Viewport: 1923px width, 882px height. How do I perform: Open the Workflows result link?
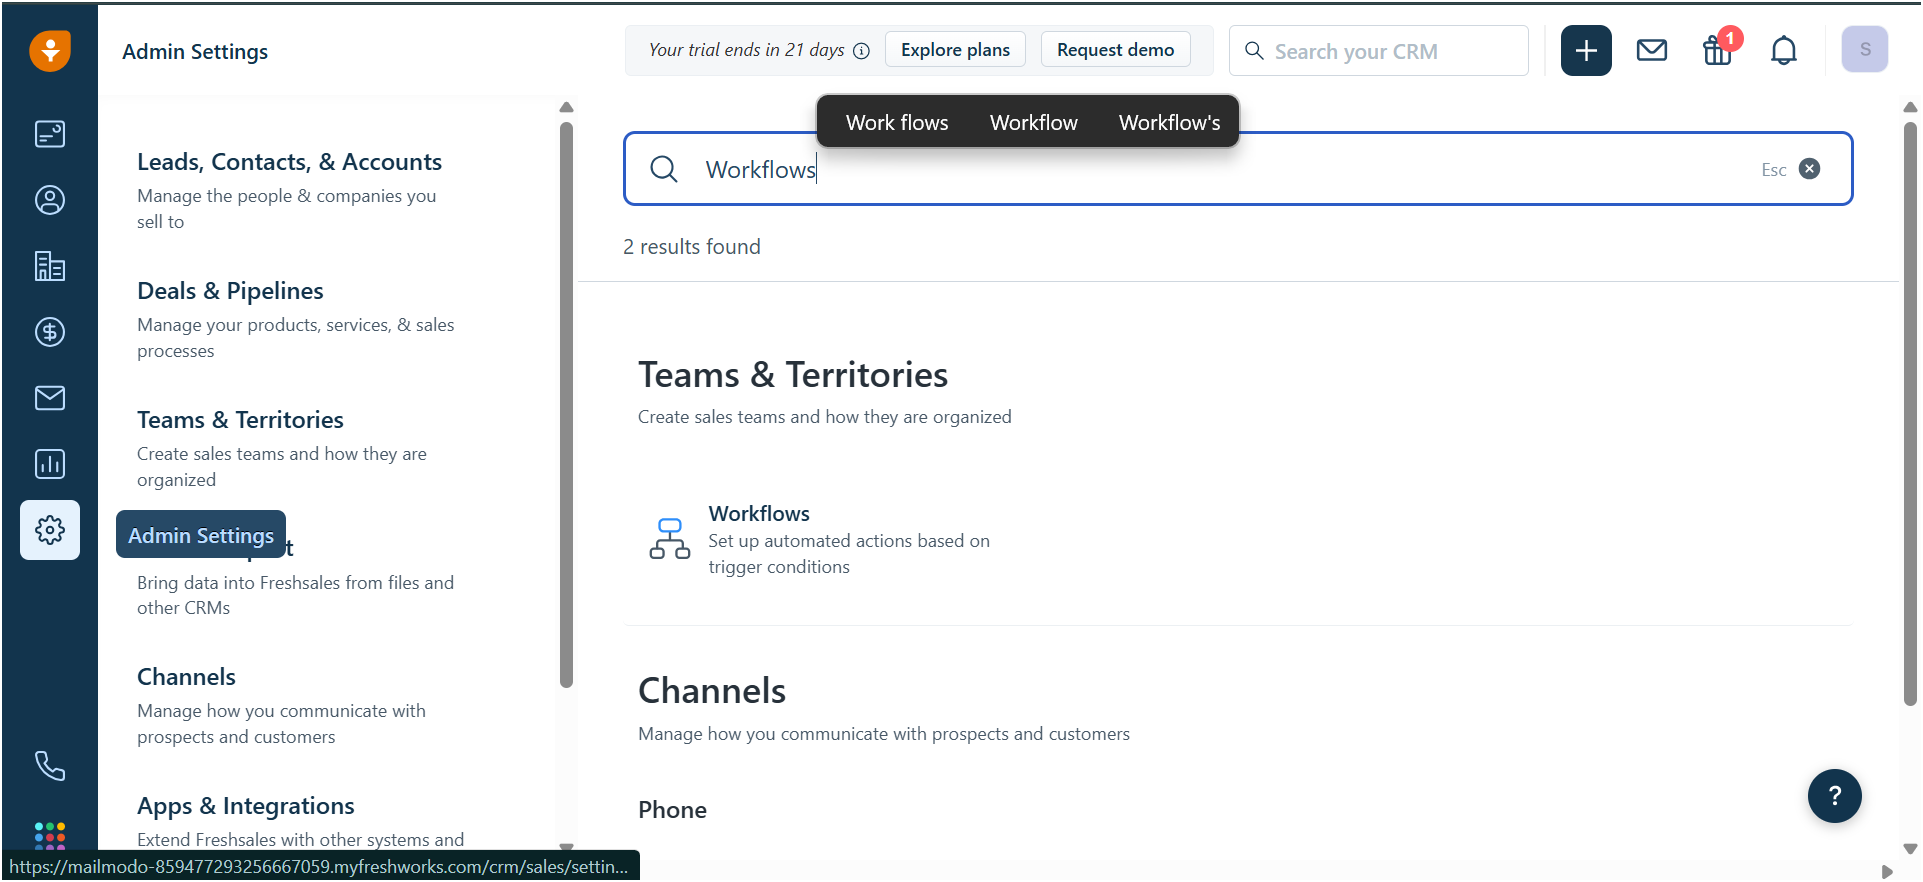(759, 513)
